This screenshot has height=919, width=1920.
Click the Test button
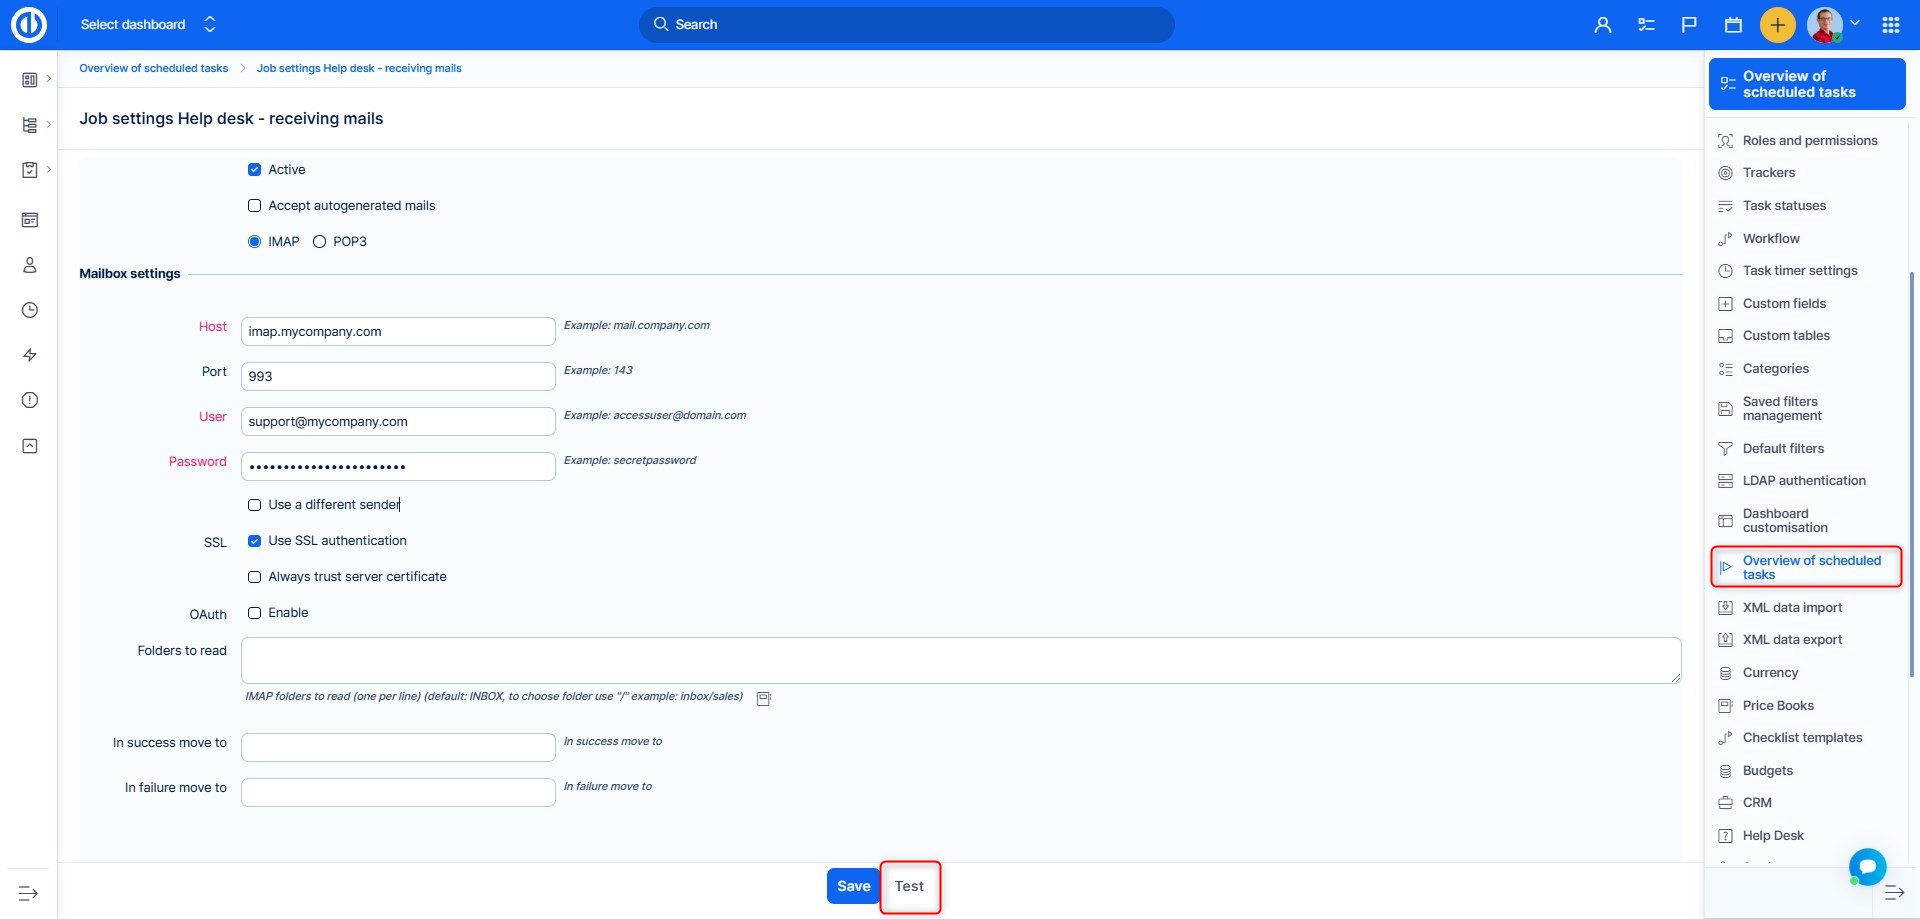coord(909,887)
